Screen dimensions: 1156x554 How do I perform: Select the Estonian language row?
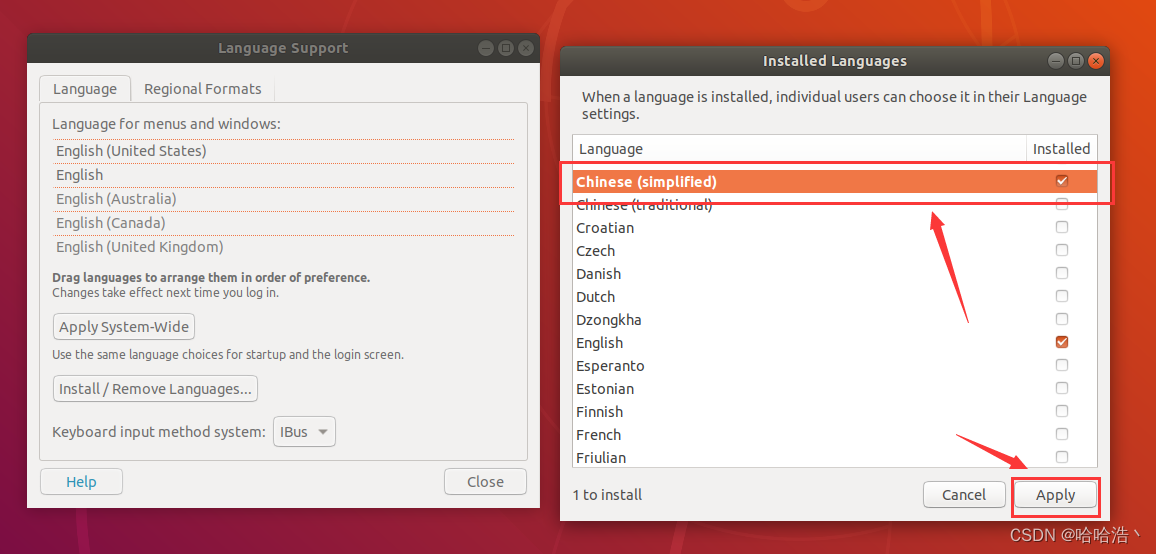[835, 388]
